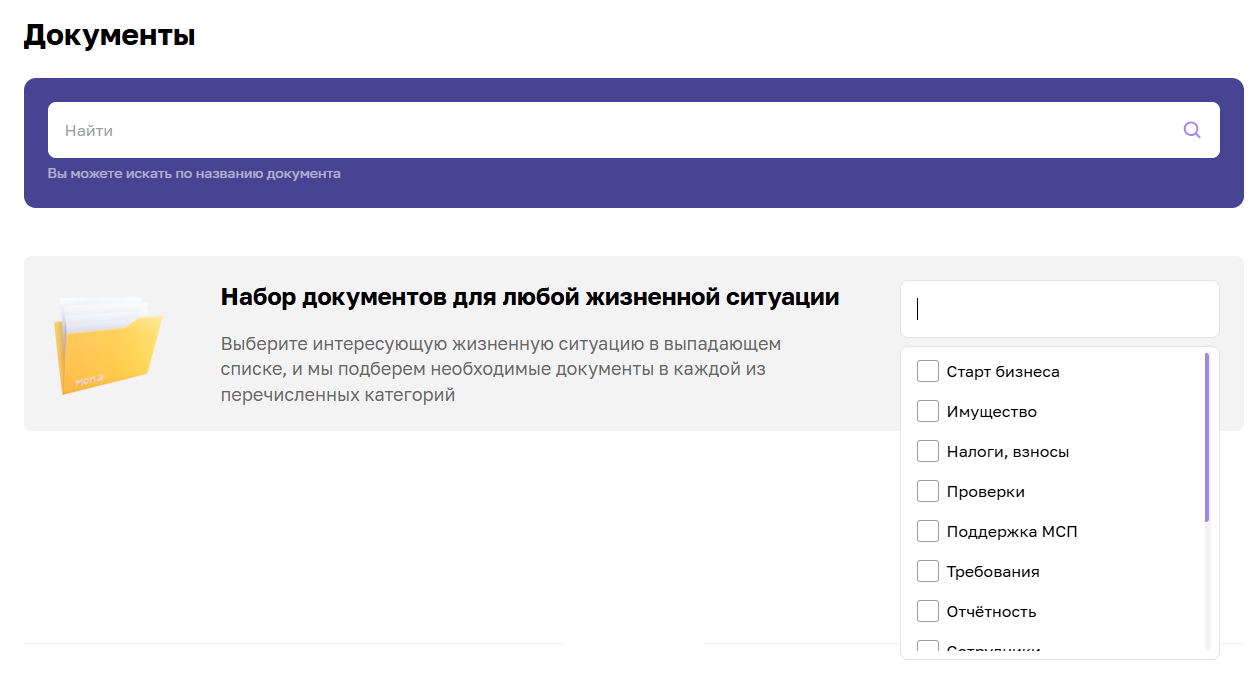This screenshot has height=678, width=1259.
Task: Click the hint Вы можете искать по названию документа
Action: coord(194,174)
